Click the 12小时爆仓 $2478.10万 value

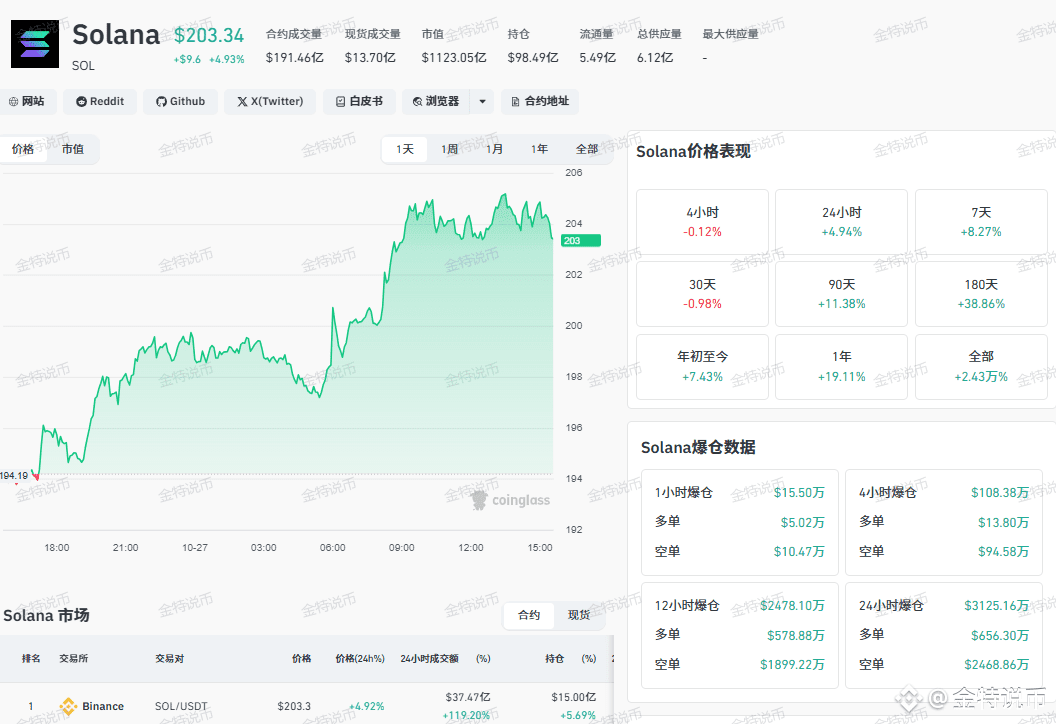[792, 605]
